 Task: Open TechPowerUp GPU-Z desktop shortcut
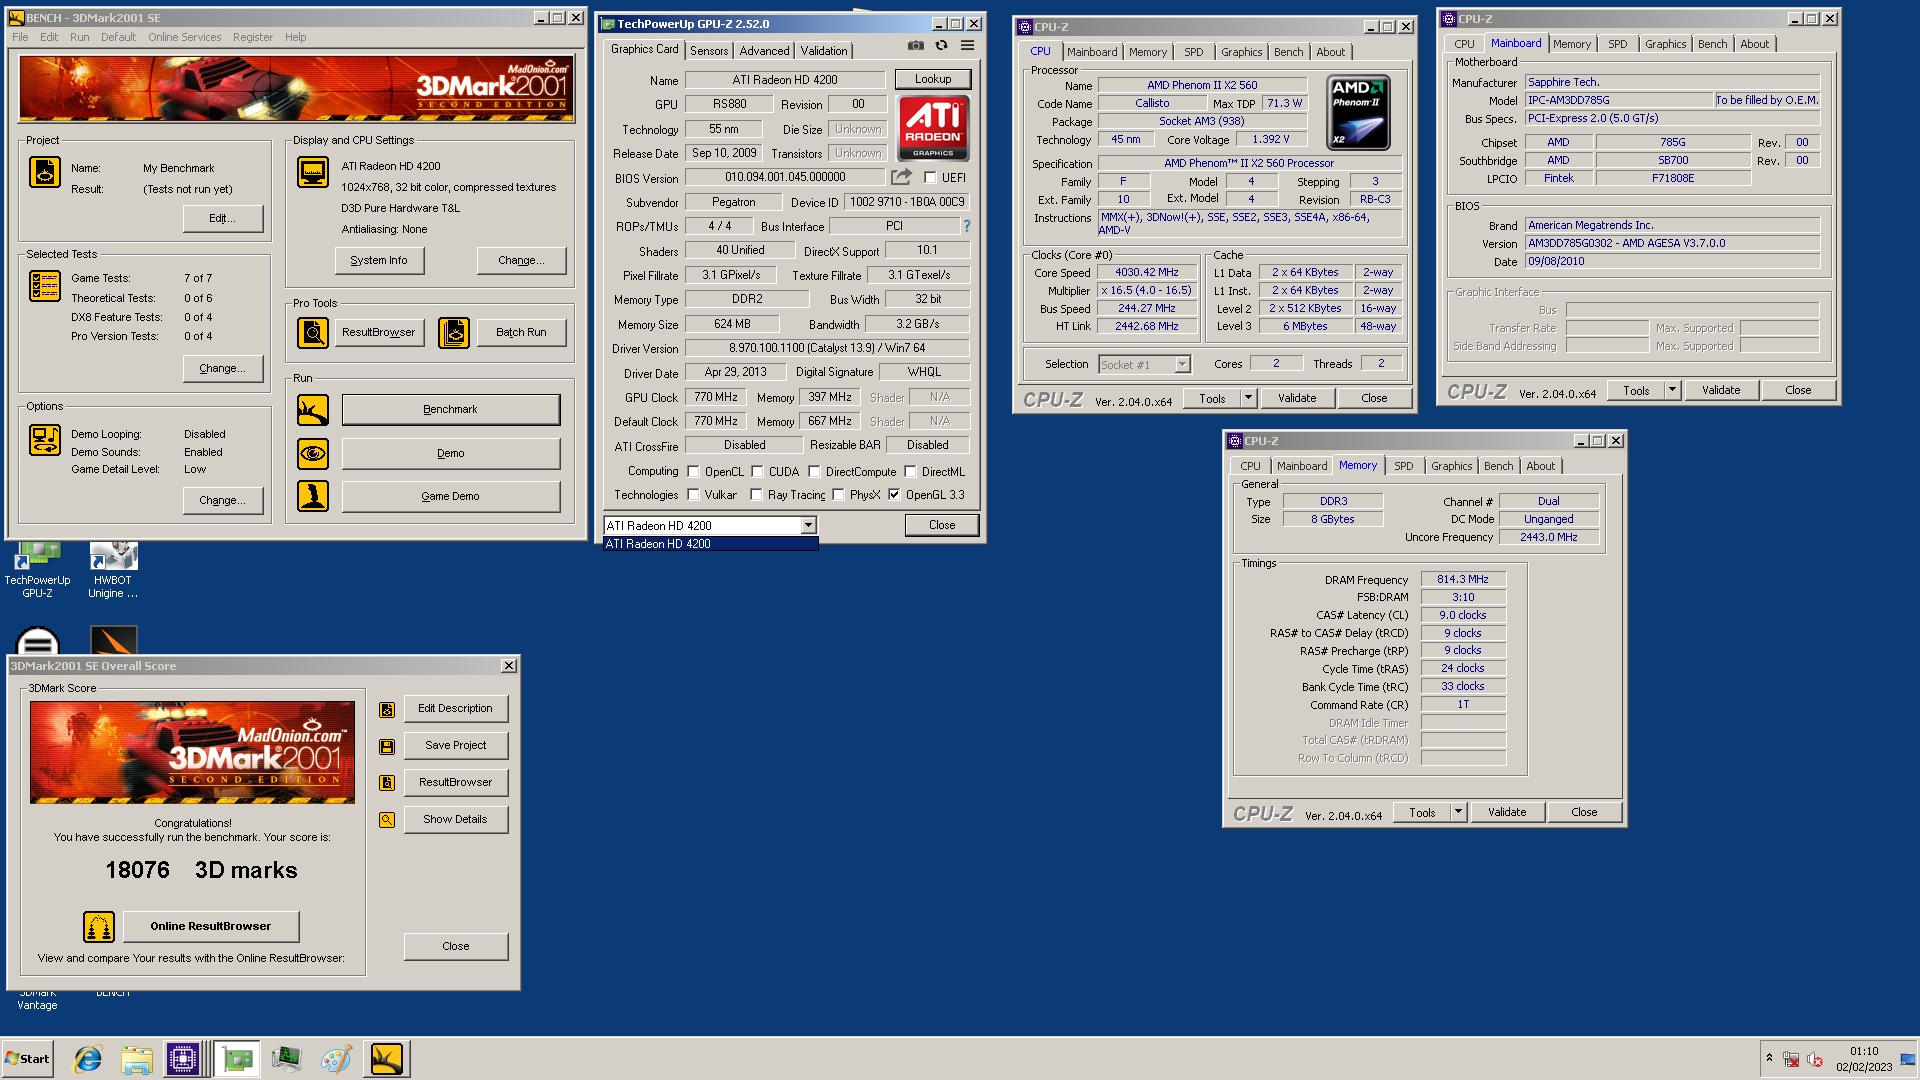point(38,570)
